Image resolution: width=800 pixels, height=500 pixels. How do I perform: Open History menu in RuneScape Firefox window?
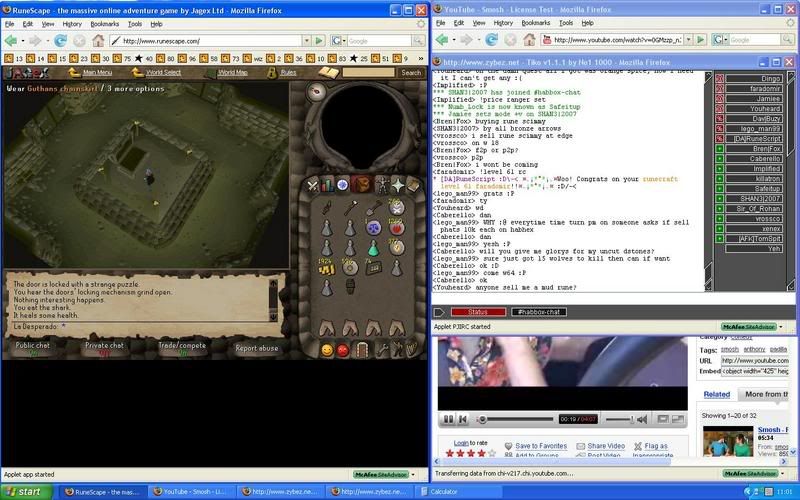click(x=72, y=24)
